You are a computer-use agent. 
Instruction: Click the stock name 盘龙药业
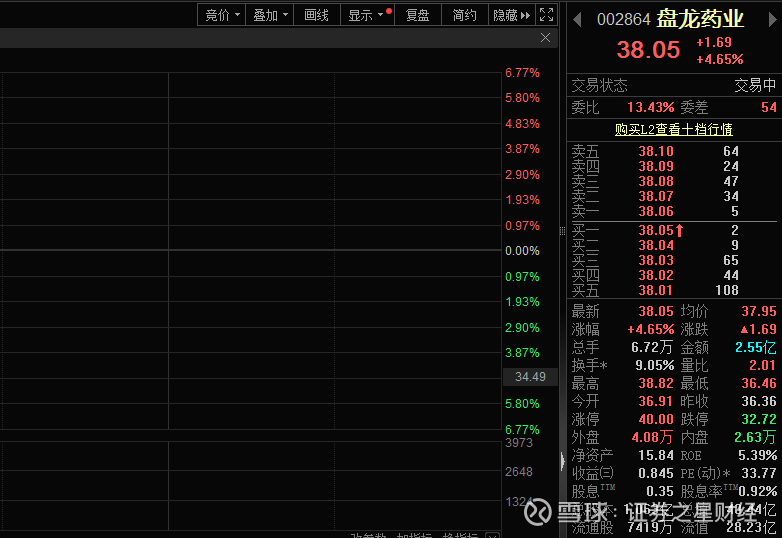pos(700,19)
